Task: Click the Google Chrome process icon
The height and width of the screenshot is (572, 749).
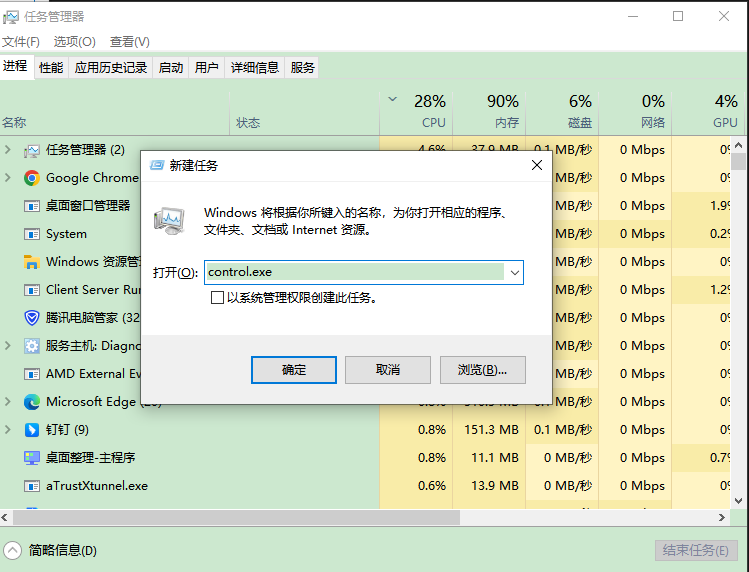Action: pos(32,178)
